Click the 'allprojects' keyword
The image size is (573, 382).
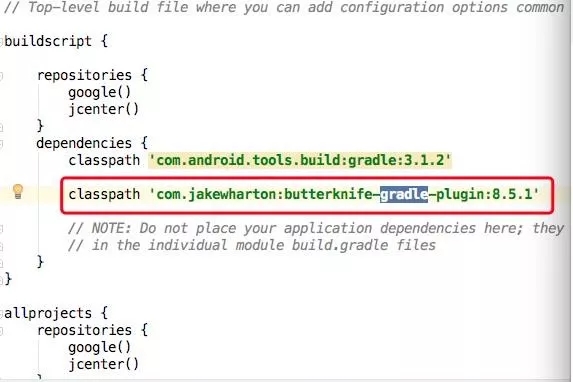[x=48, y=314]
